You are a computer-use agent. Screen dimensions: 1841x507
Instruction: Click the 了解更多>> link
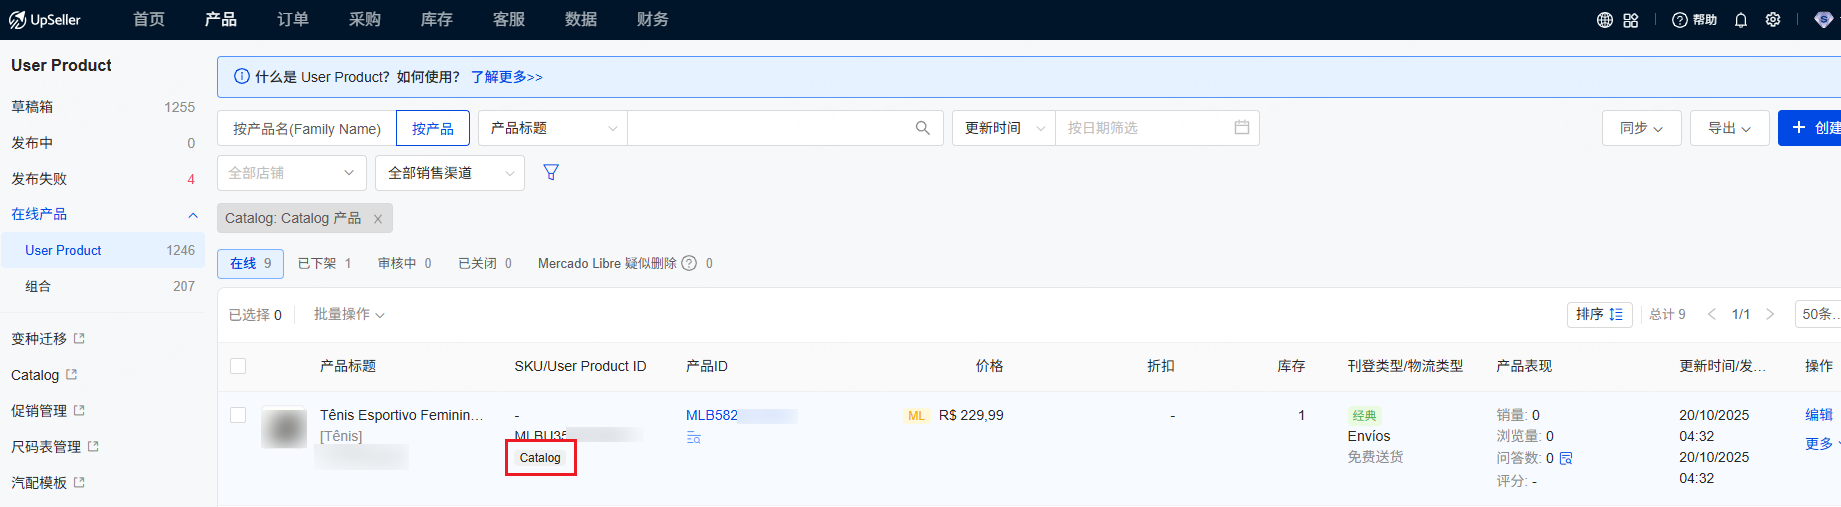pyautogui.click(x=507, y=77)
